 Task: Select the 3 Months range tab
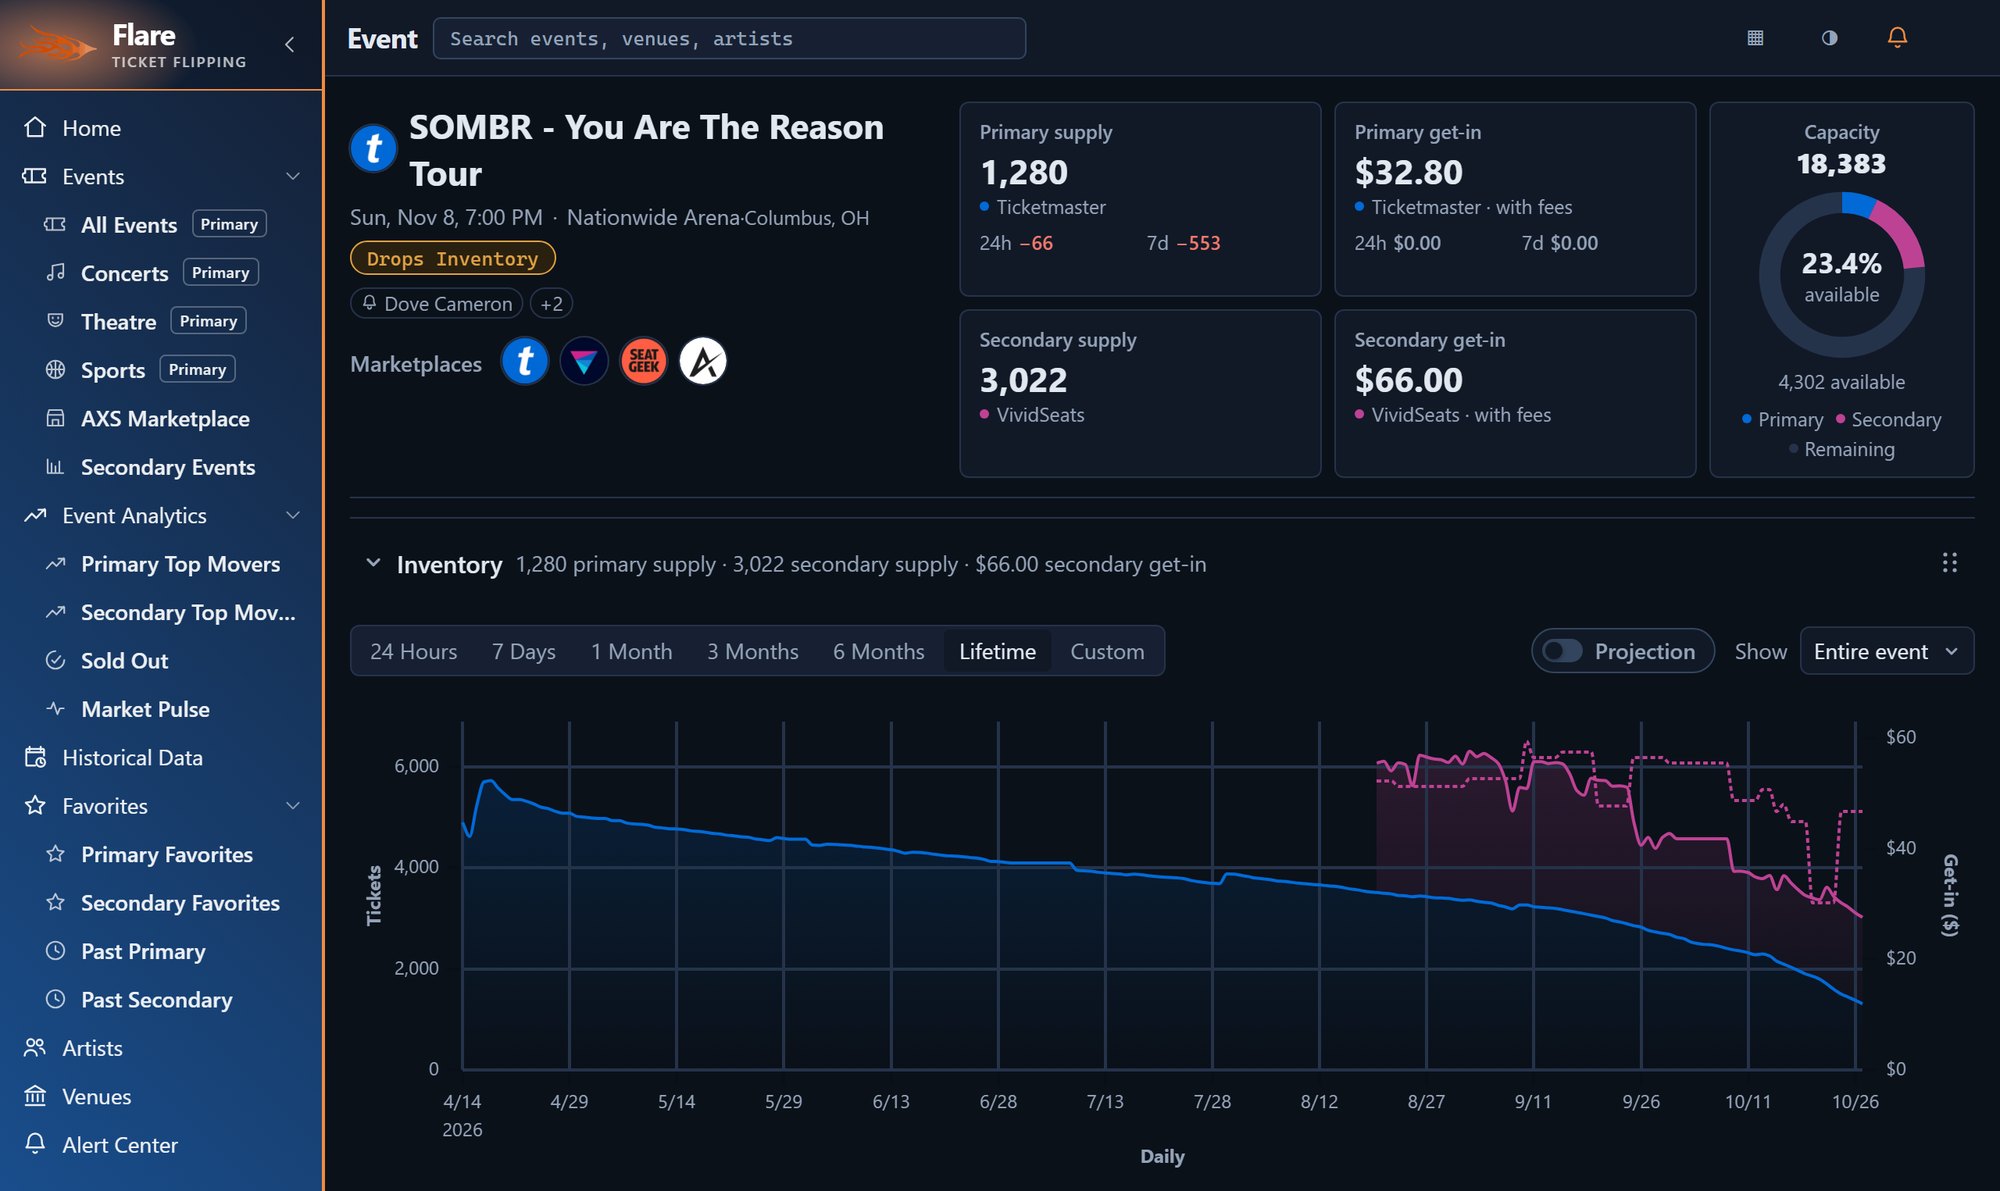[x=753, y=651]
